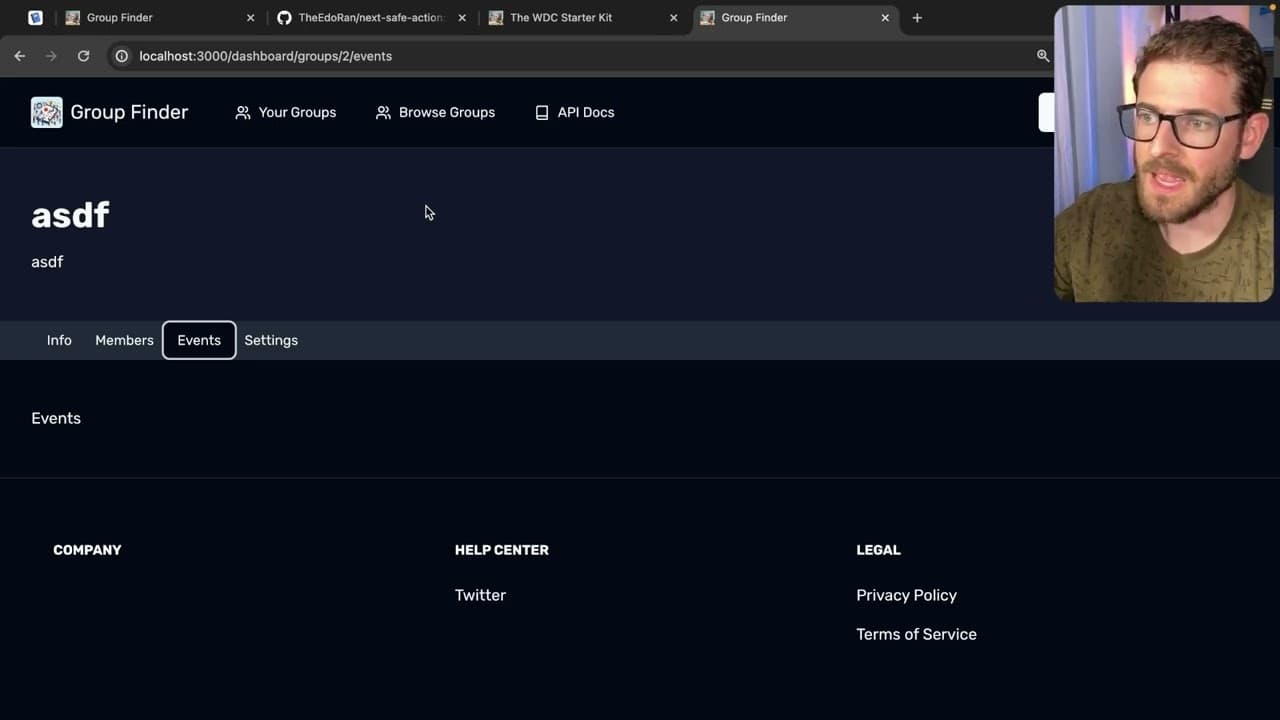
Task: Switch to The WDC Starter Kit tab
Action: (582, 18)
